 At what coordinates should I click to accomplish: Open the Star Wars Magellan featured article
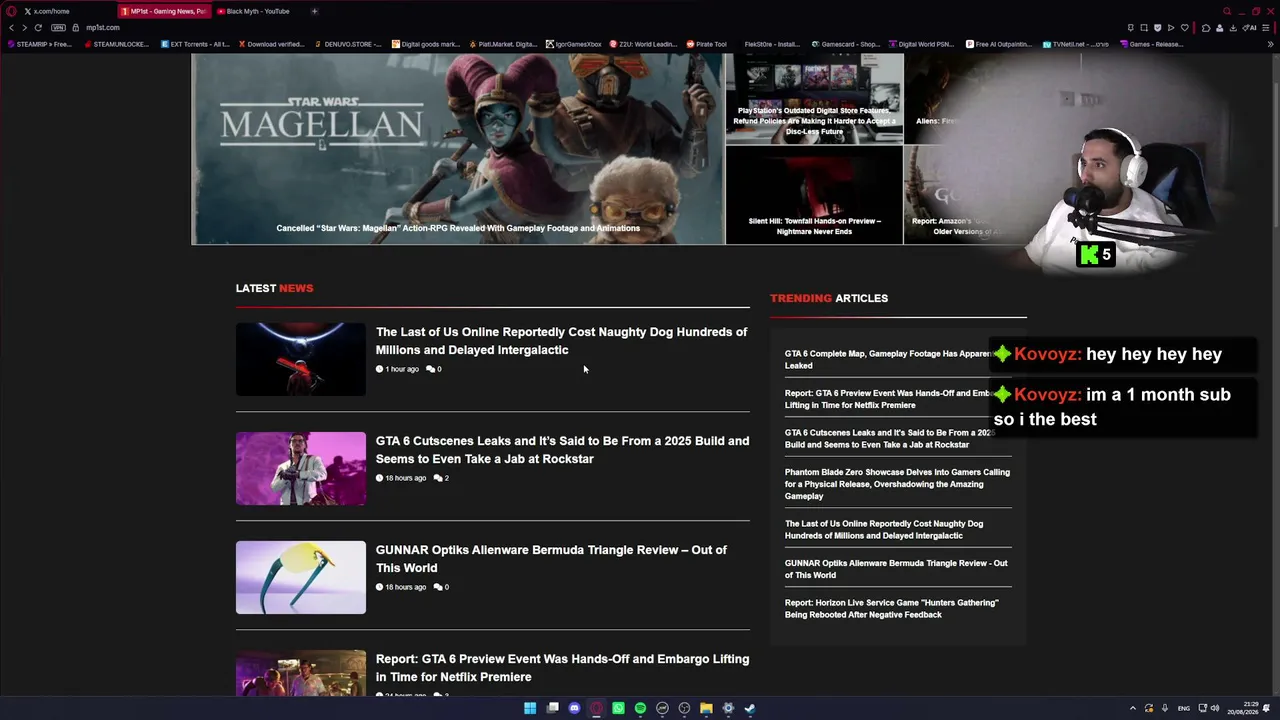[x=458, y=149]
